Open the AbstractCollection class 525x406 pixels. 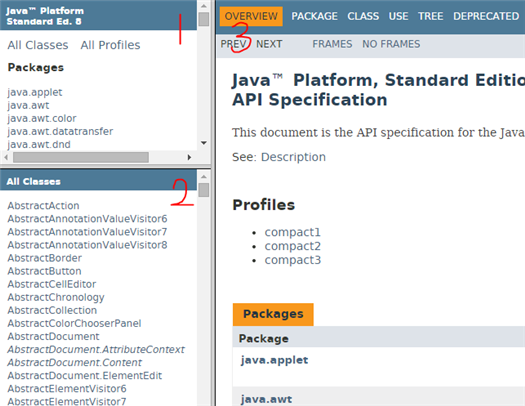(52, 310)
